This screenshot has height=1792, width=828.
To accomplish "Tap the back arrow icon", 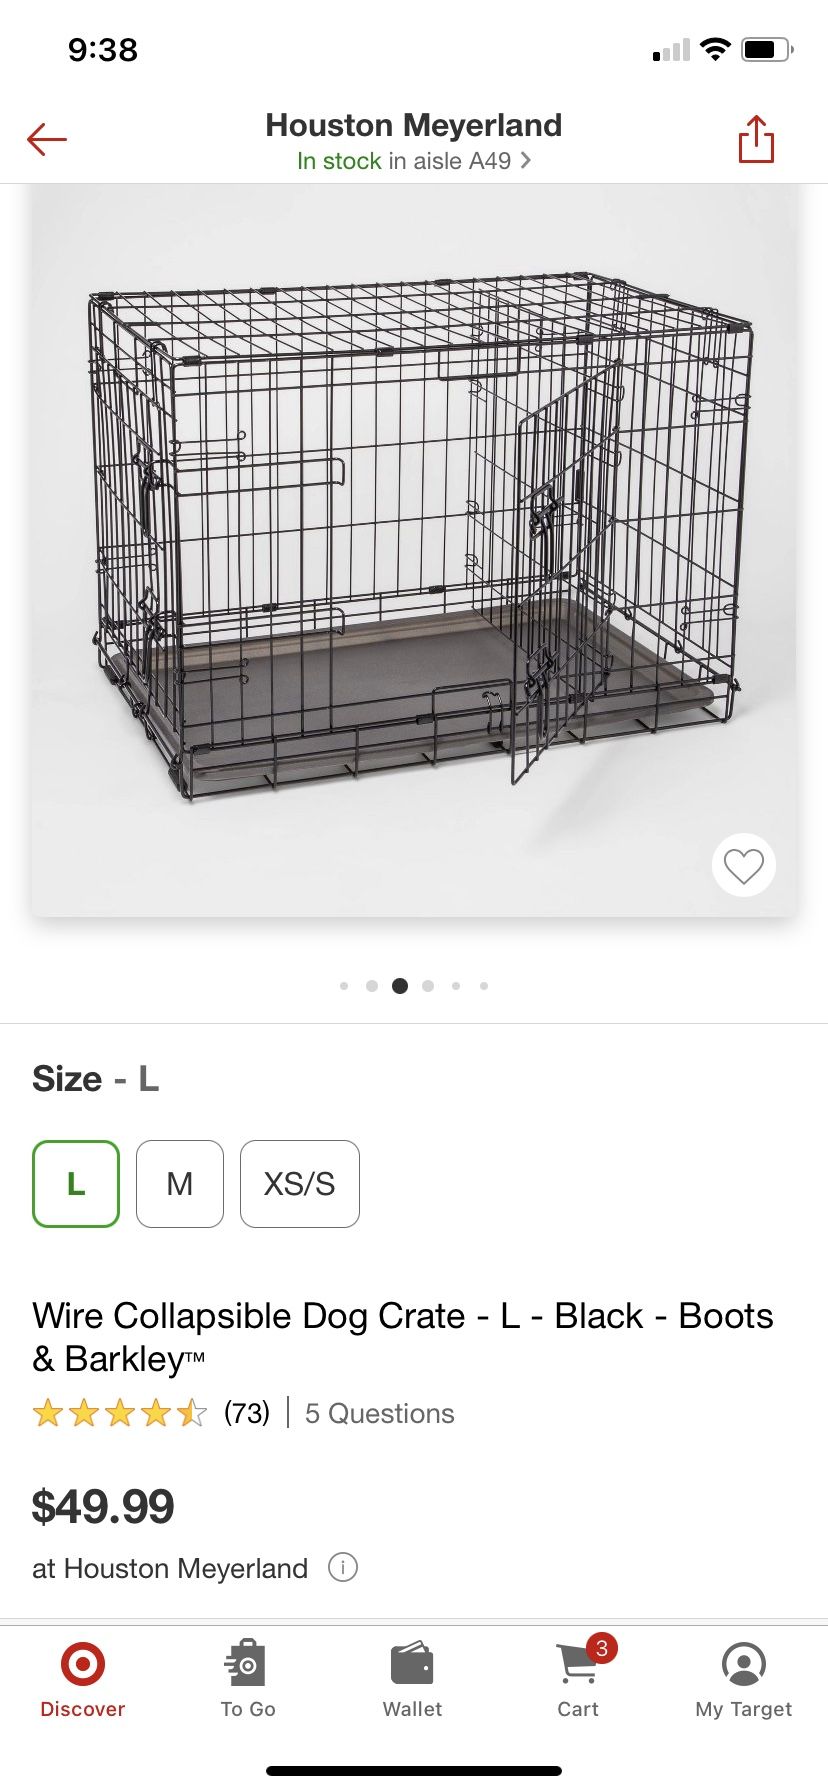I will 46,139.
